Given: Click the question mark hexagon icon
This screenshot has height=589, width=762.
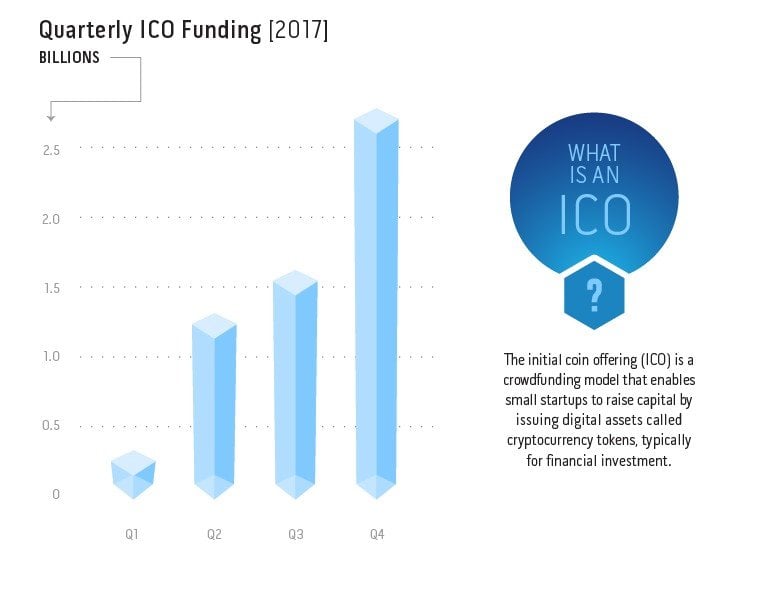Looking at the screenshot, I should [594, 295].
